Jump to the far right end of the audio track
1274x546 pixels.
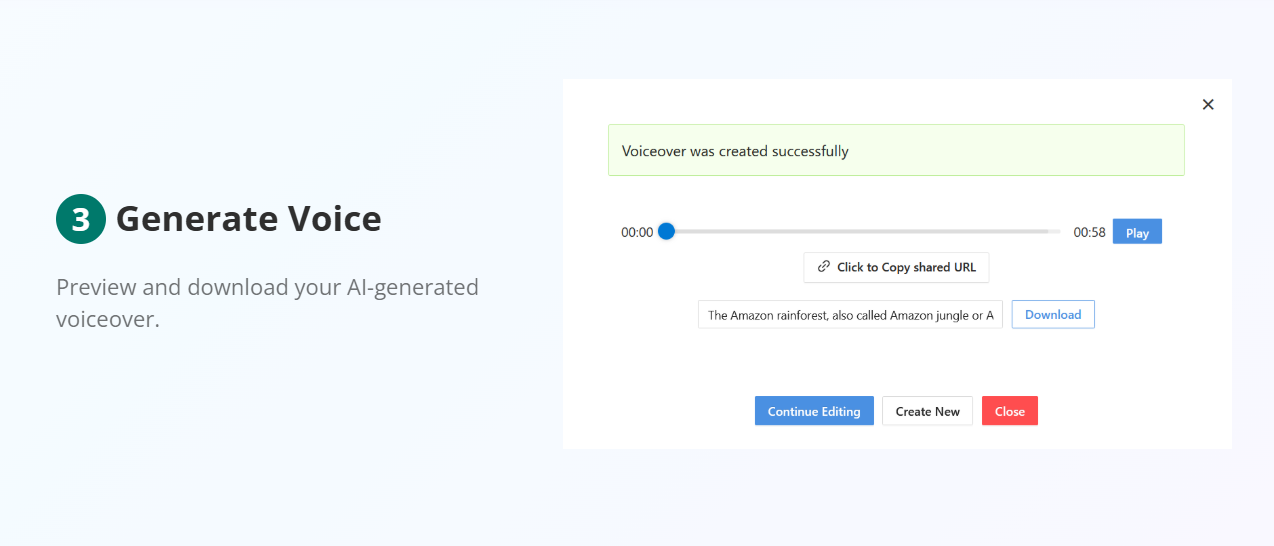(1057, 232)
